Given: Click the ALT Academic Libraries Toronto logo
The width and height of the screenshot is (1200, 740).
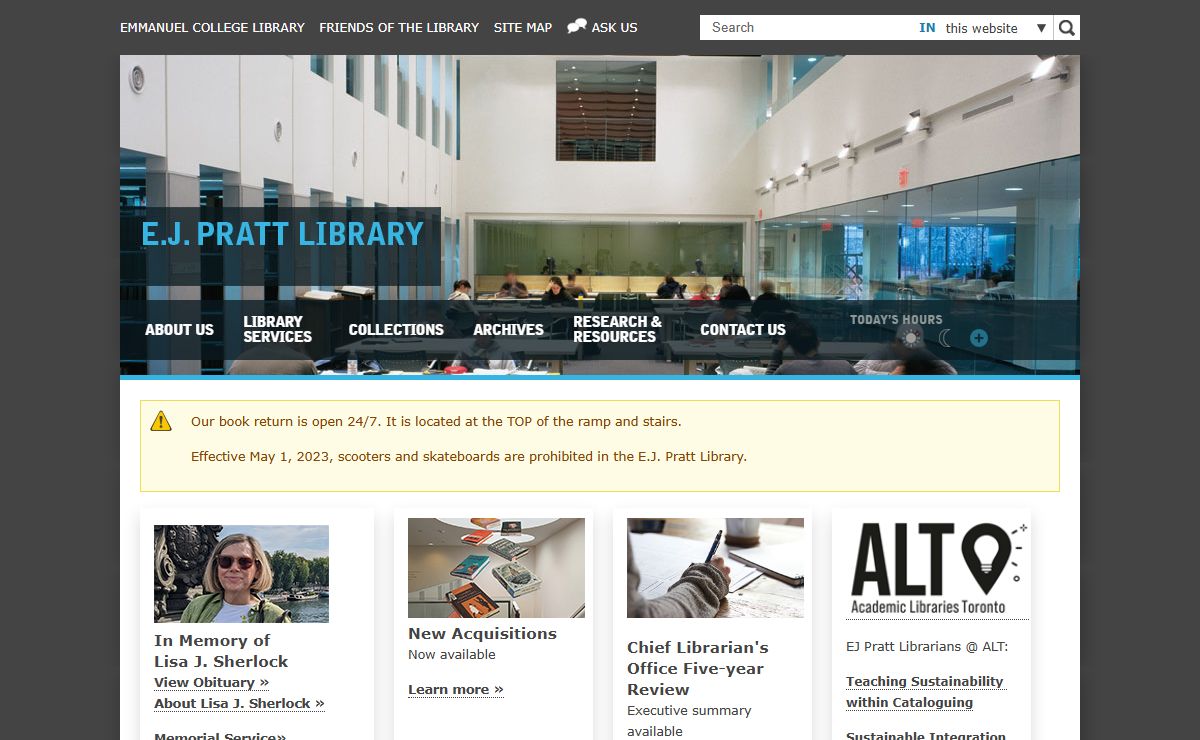Looking at the screenshot, I should 935,568.
